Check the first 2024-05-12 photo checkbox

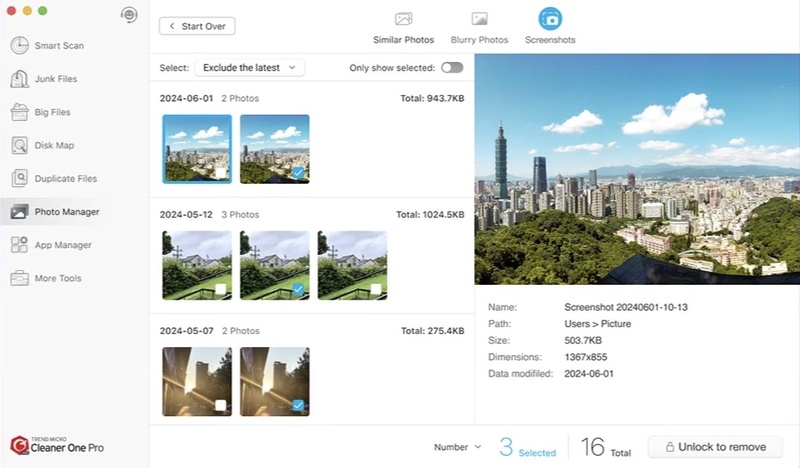(220, 289)
